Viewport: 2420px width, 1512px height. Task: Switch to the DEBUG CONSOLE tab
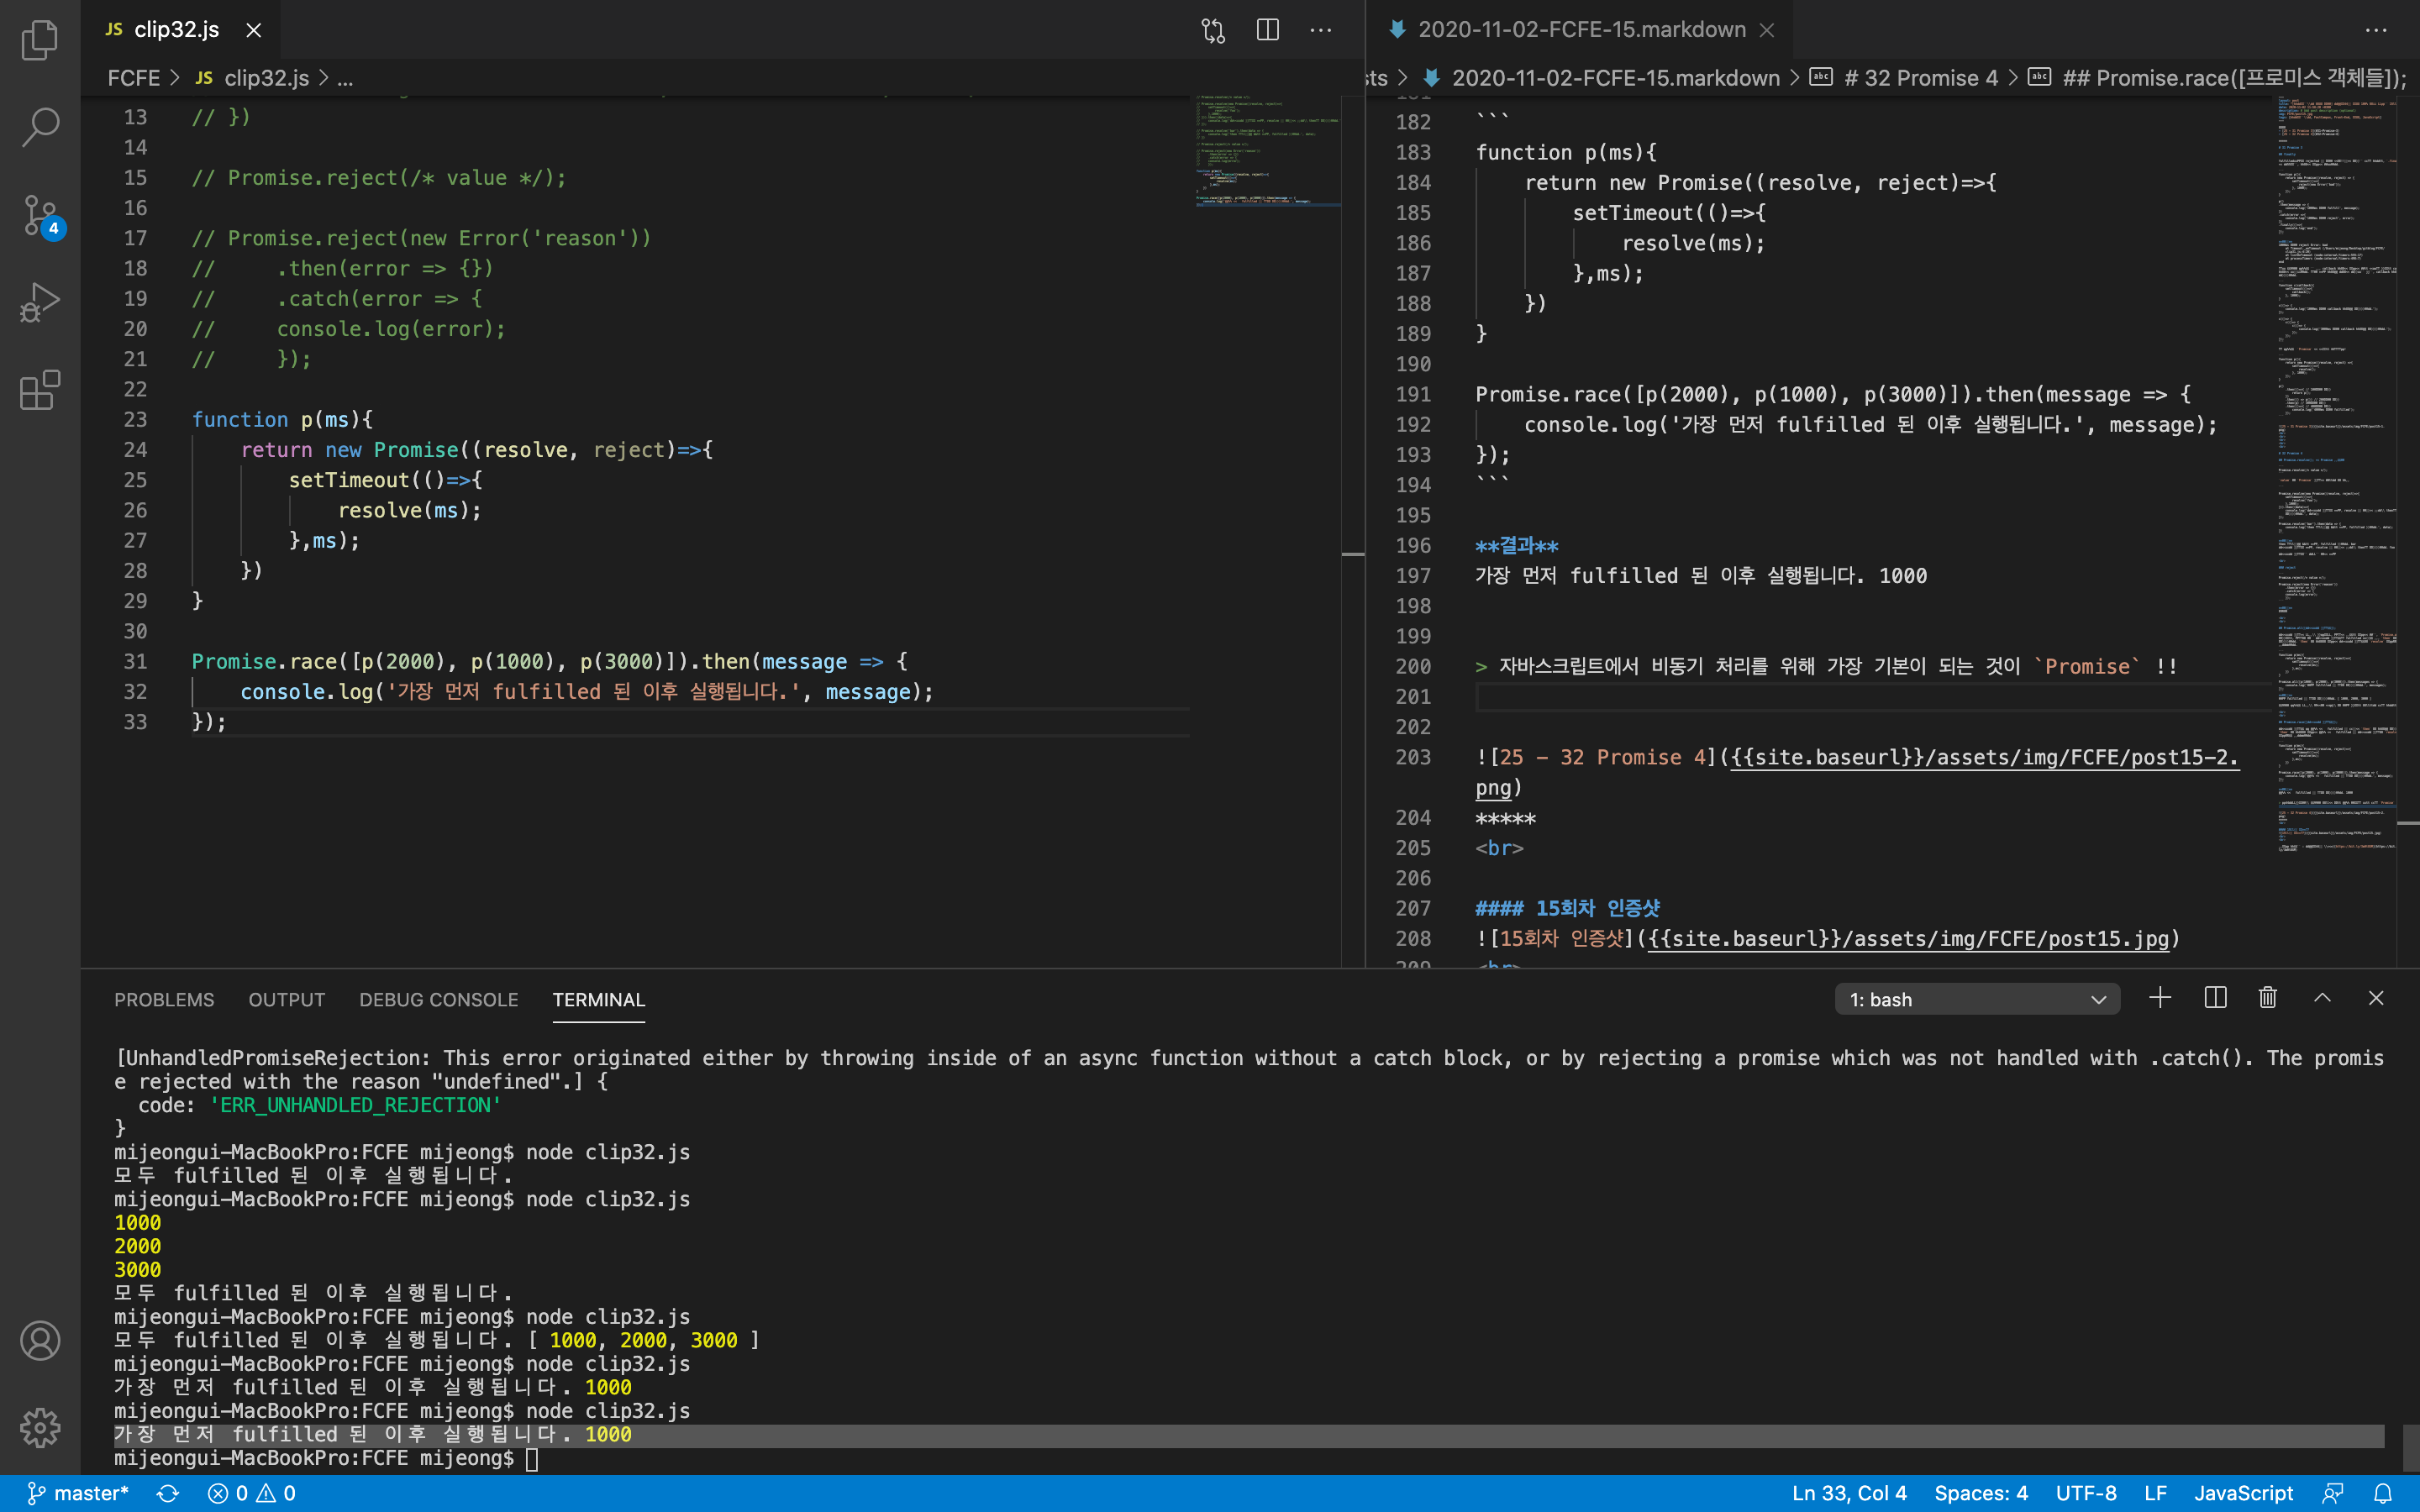[x=439, y=1000]
